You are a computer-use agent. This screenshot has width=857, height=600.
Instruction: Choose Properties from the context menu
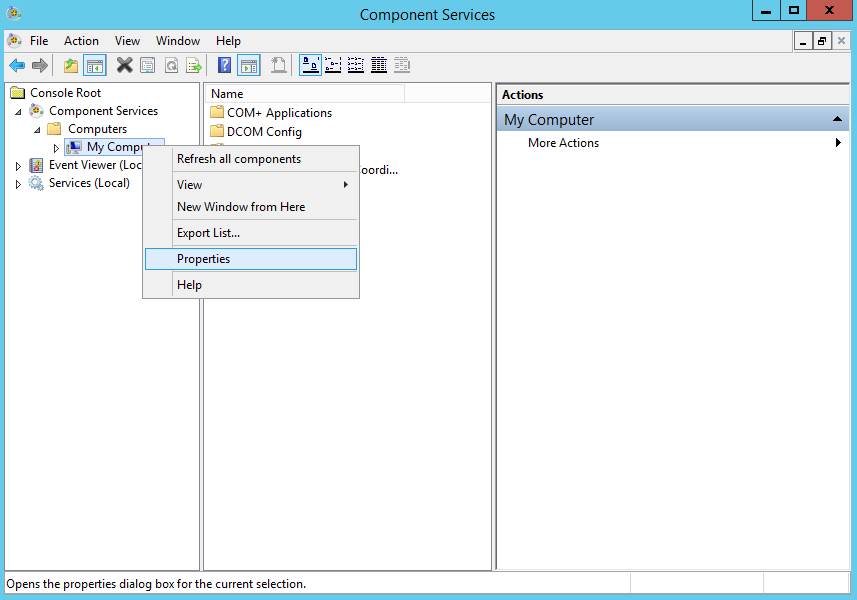coord(251,259)
